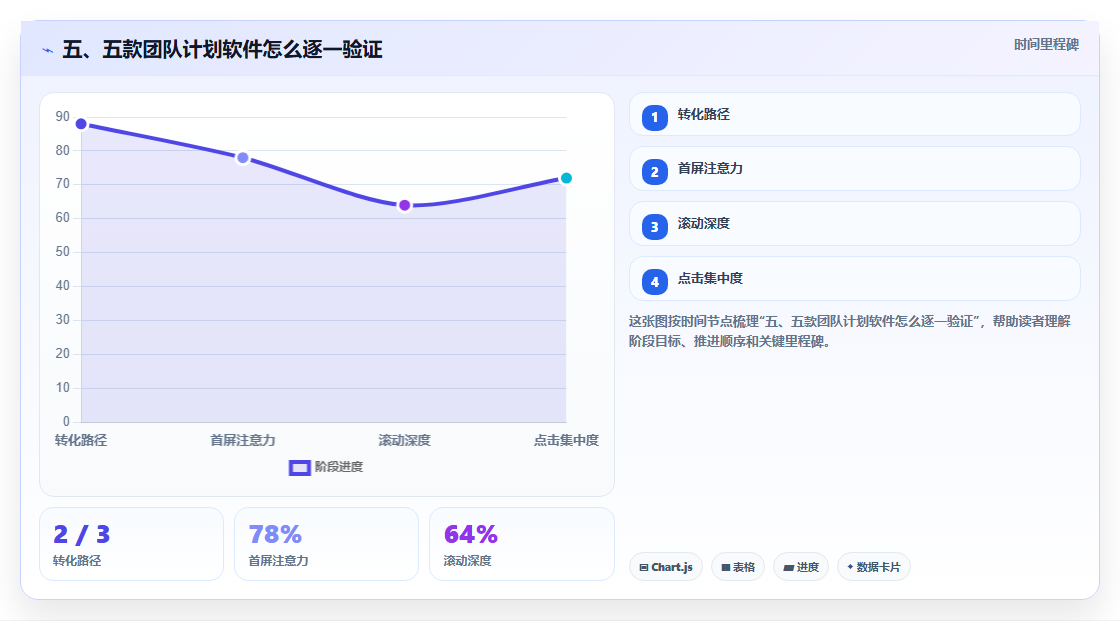Click the 转化路径 data point at 88
Image resolution: width=1120 pixels, height=621 pixels.
[81, 124]
